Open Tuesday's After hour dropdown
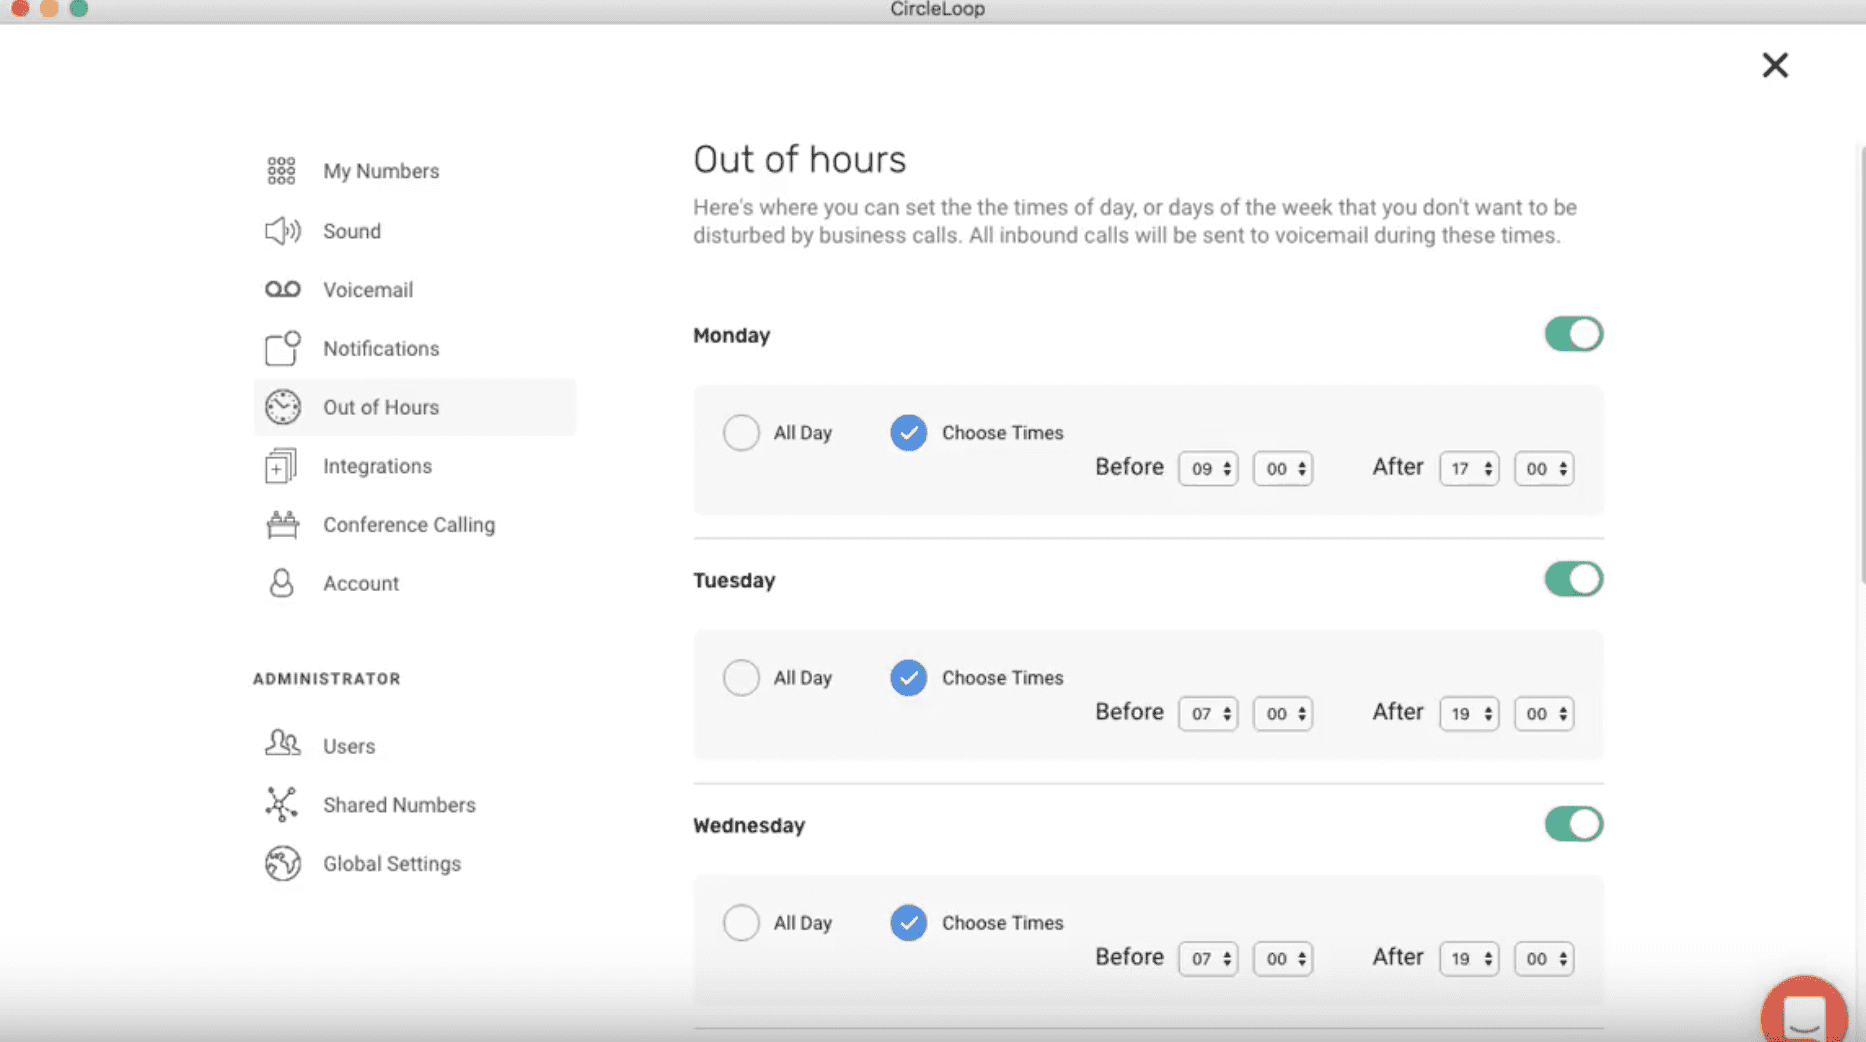 pyautogui.click(x=1468, y=714)
